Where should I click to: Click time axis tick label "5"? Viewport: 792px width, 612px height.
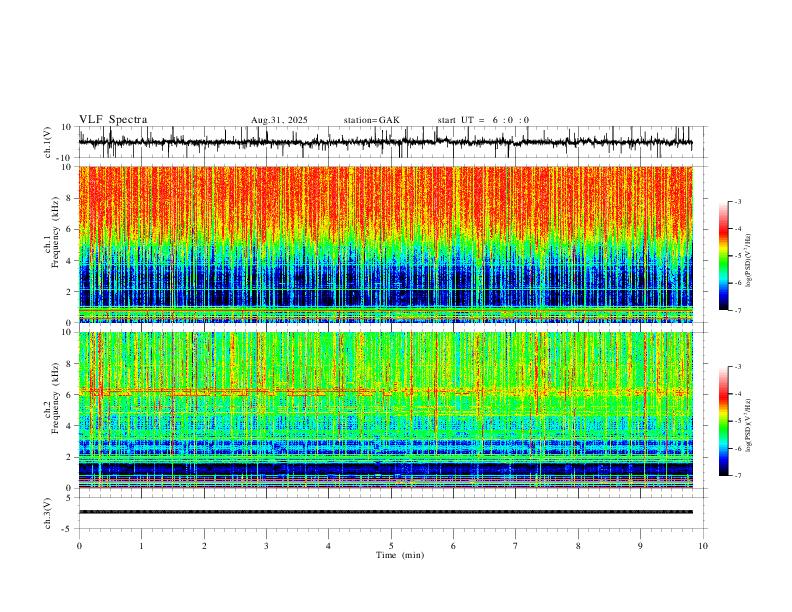coord(391,546)
